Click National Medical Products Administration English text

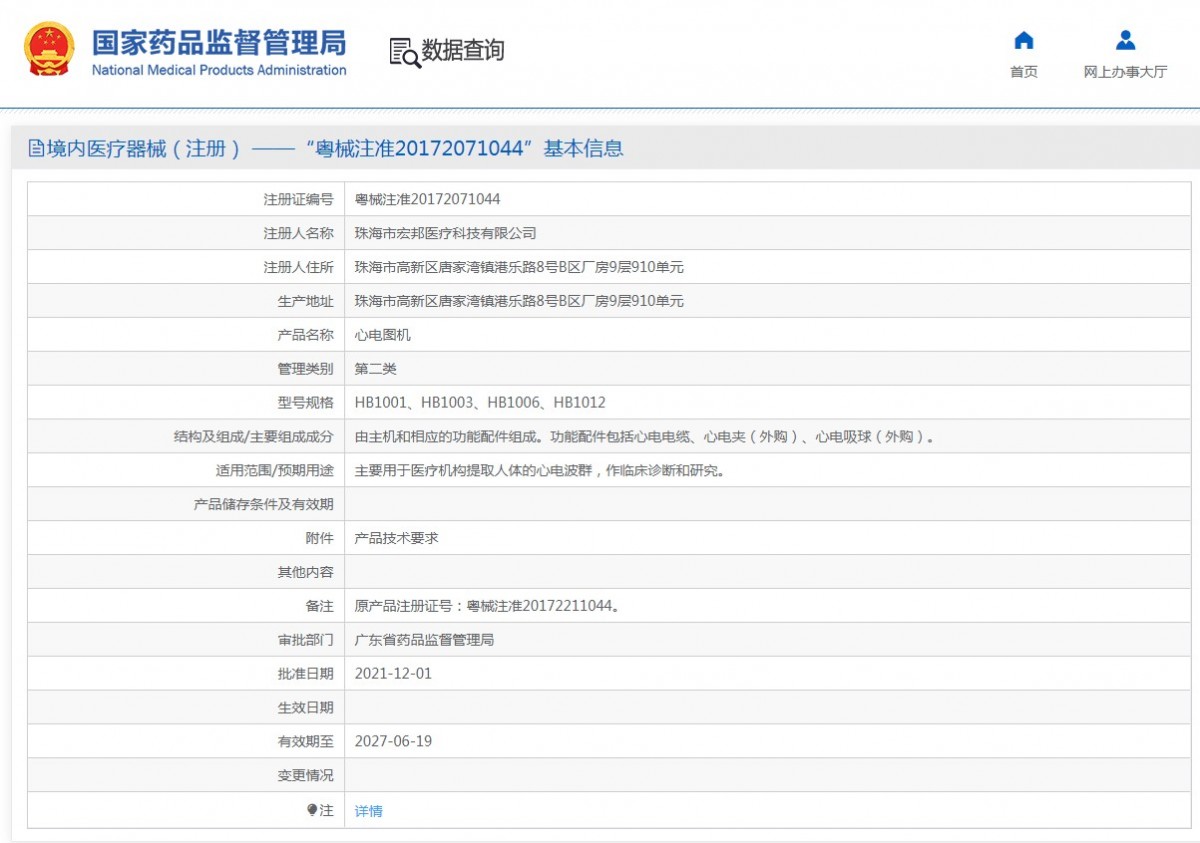click(219, 70)
